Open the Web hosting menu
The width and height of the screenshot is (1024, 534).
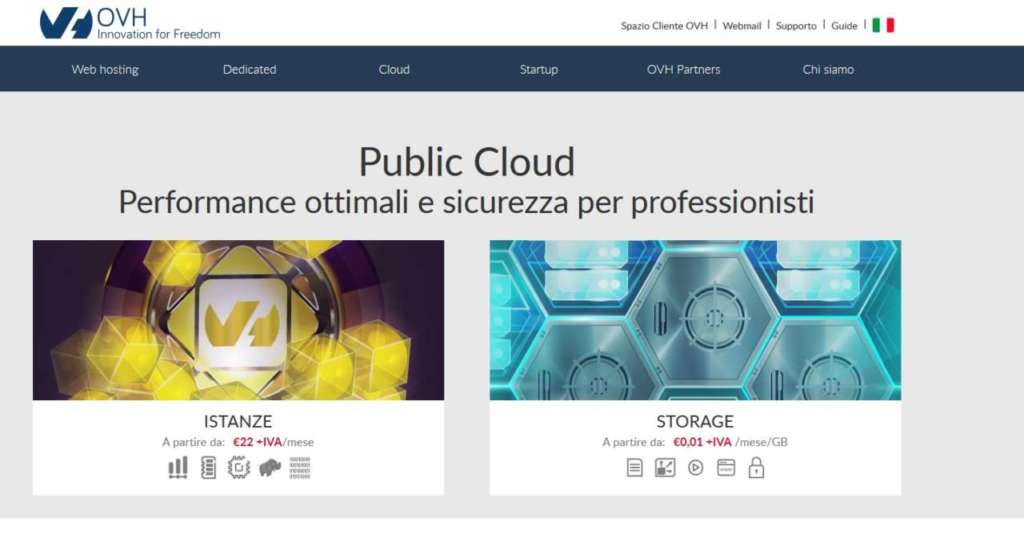[x=105, y=69]
